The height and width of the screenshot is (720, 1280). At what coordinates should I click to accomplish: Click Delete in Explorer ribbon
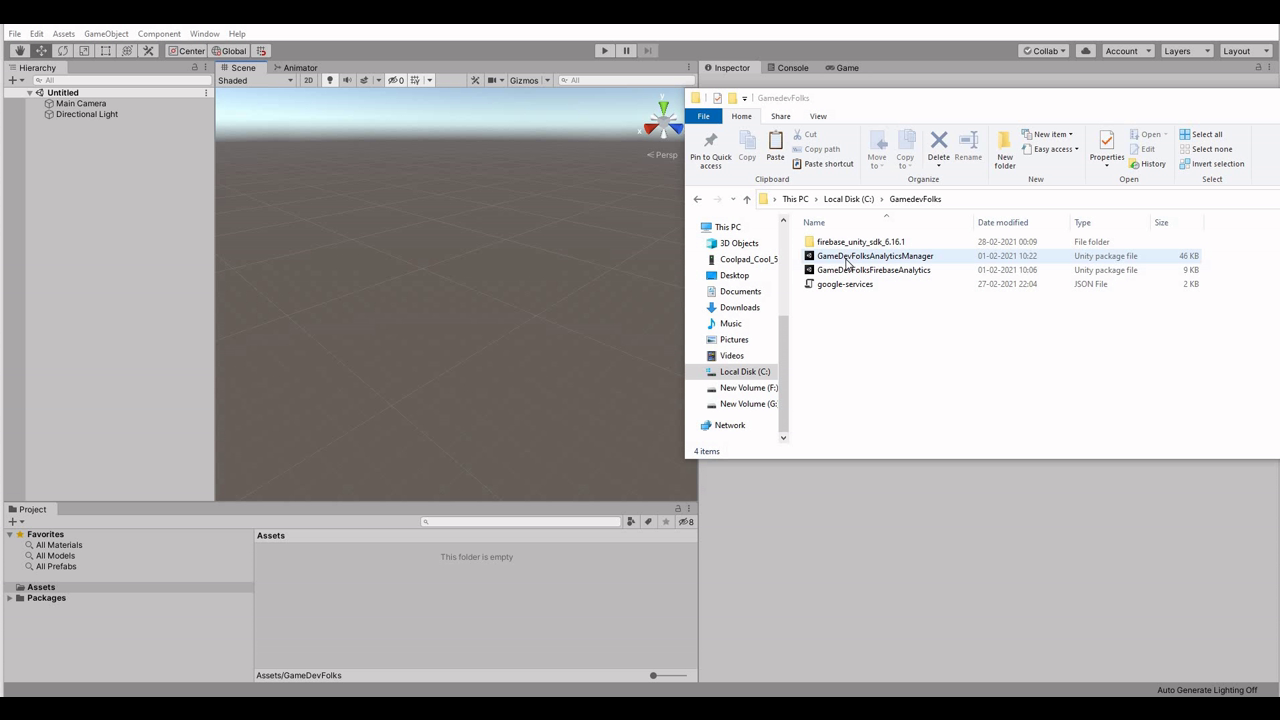[x=939, y=148]
